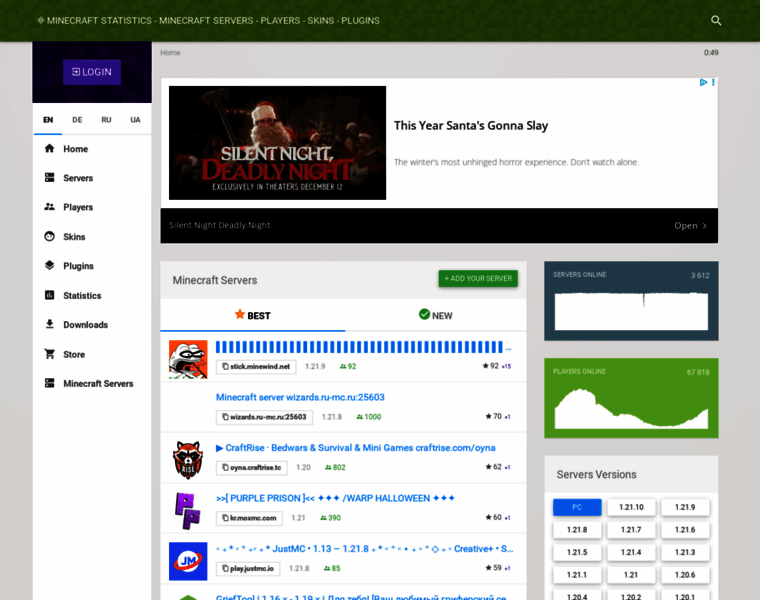Filter by version 1.21.4
Viewport: 760px width, 600px height.
tap(631, 552)
